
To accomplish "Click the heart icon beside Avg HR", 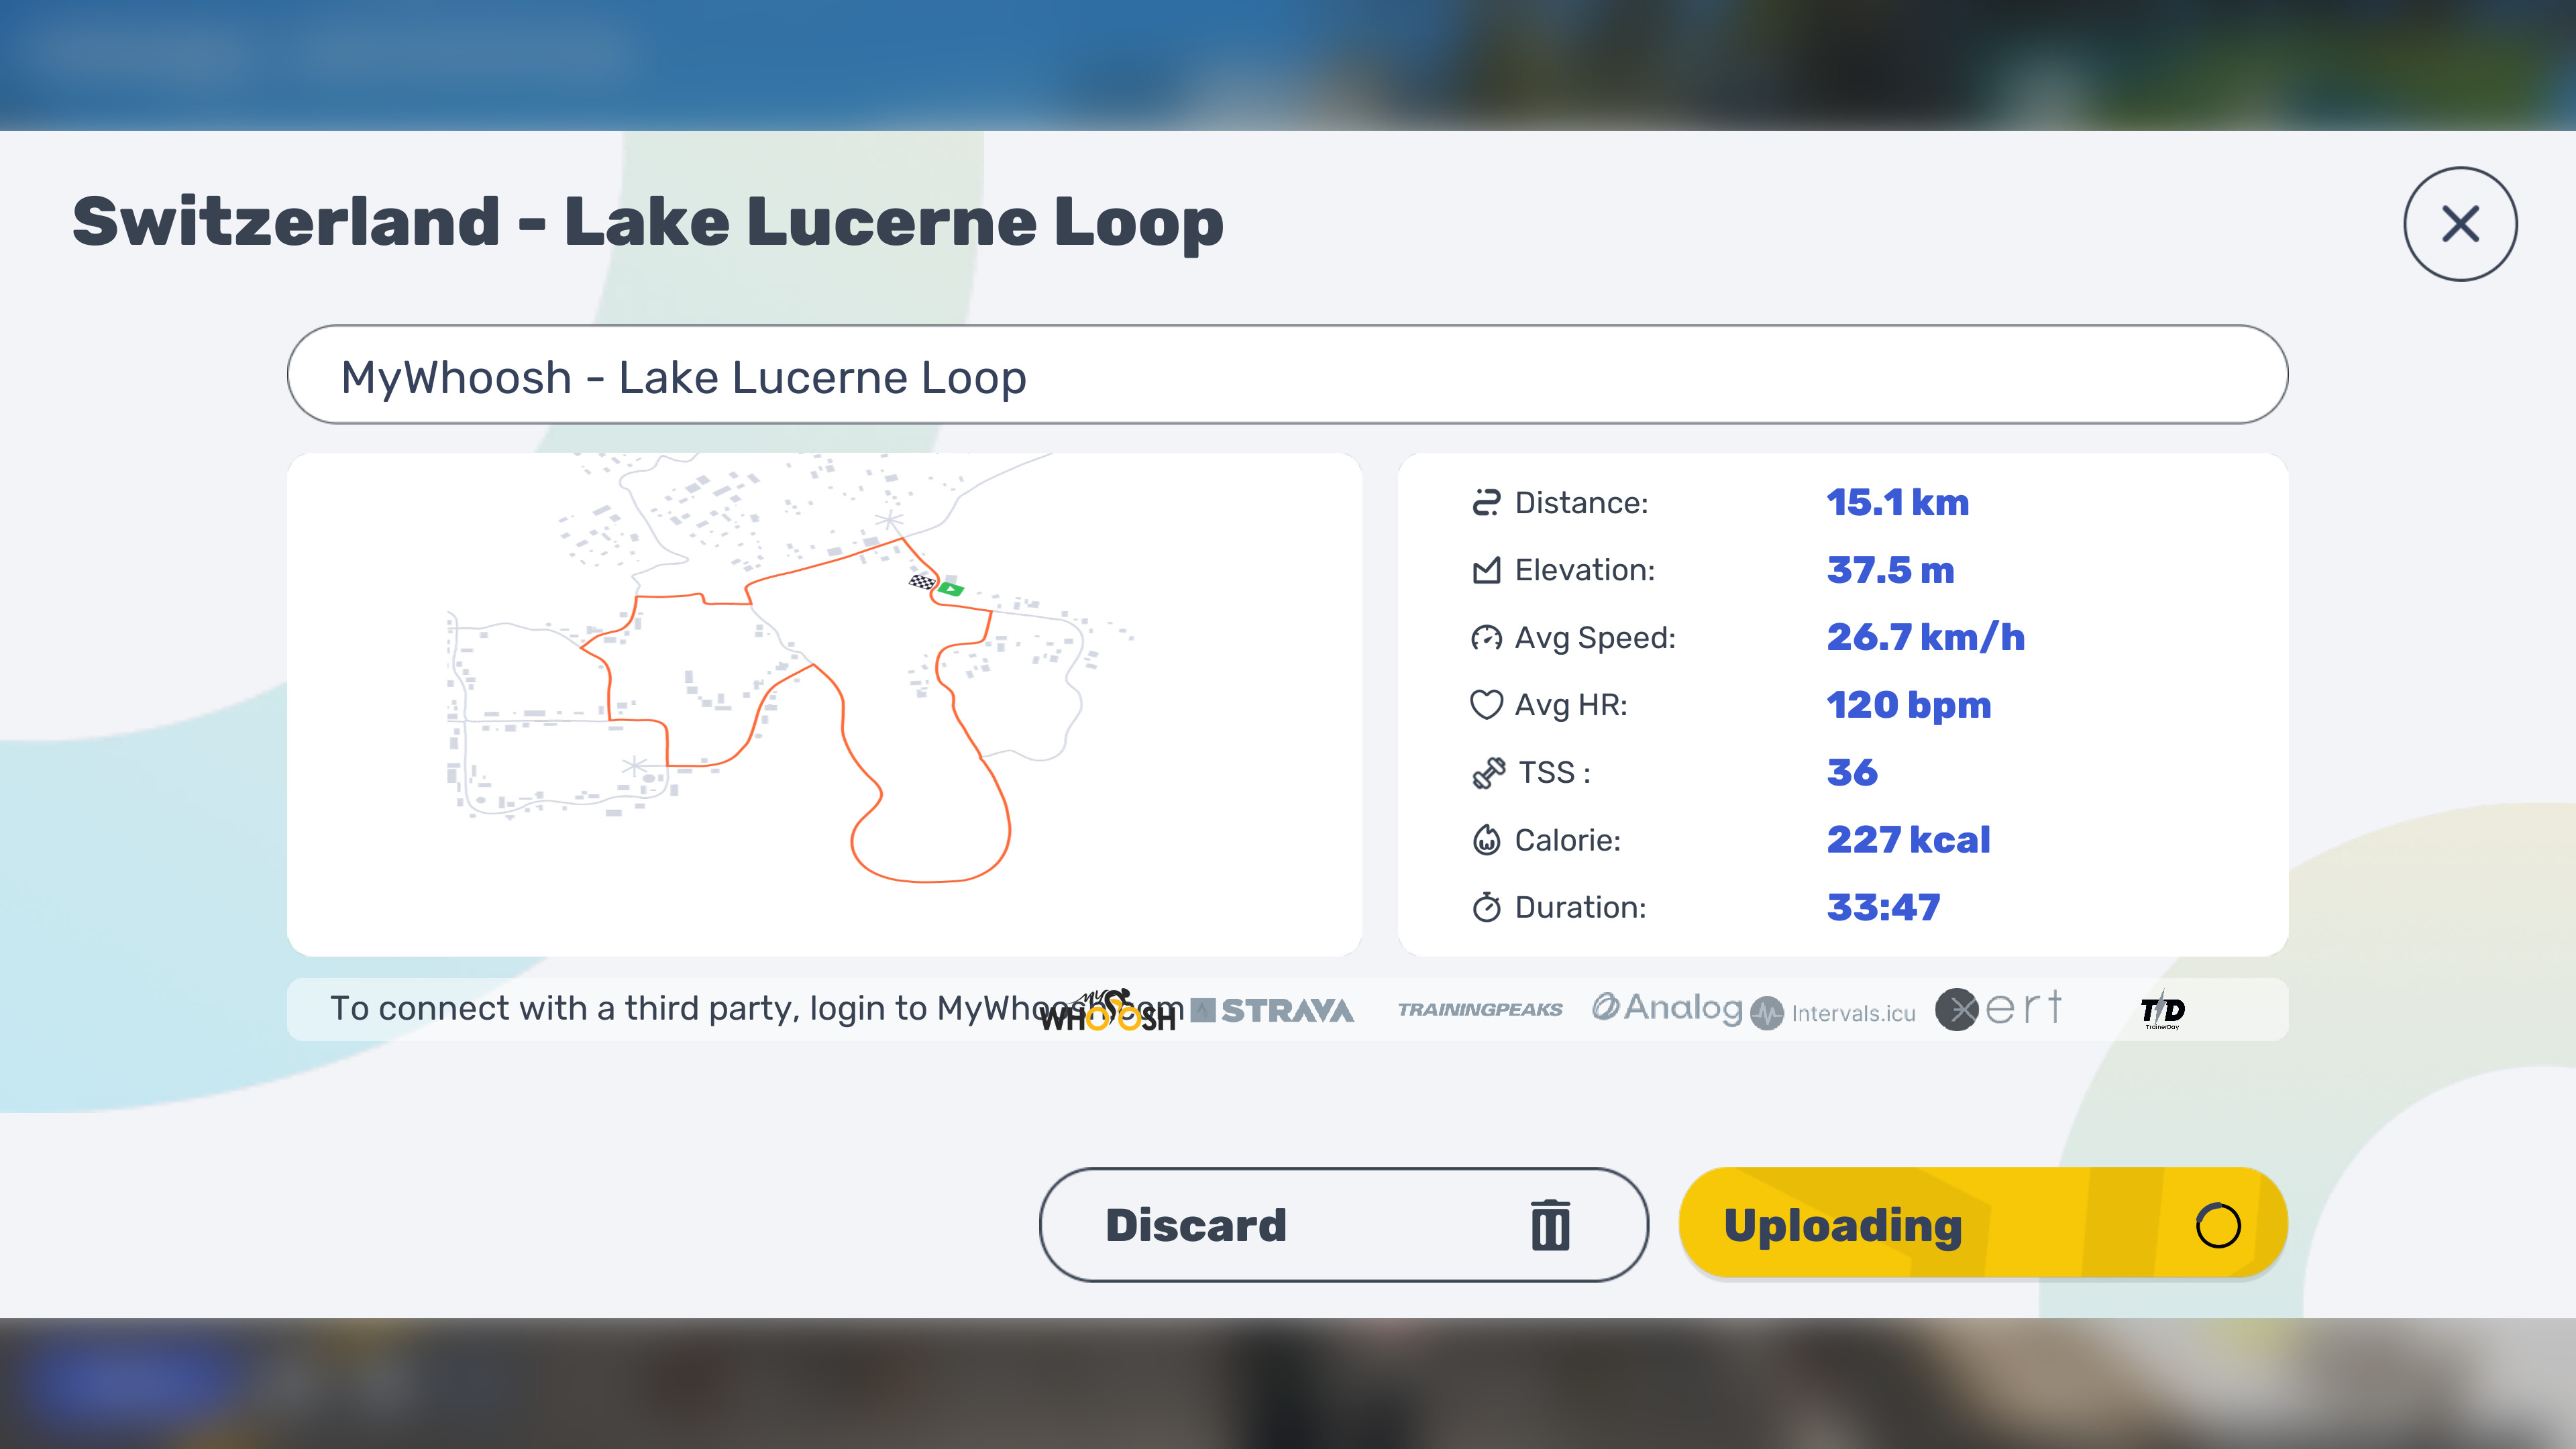I will point(1486,704).
